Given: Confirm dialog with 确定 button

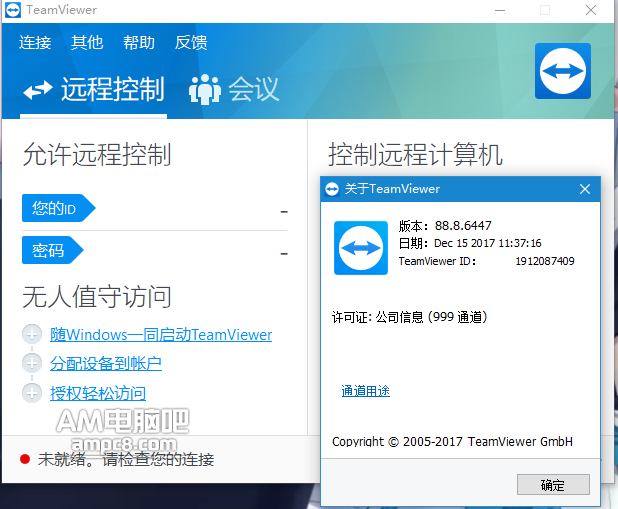Looking at the screenshot, I should 553,485.
